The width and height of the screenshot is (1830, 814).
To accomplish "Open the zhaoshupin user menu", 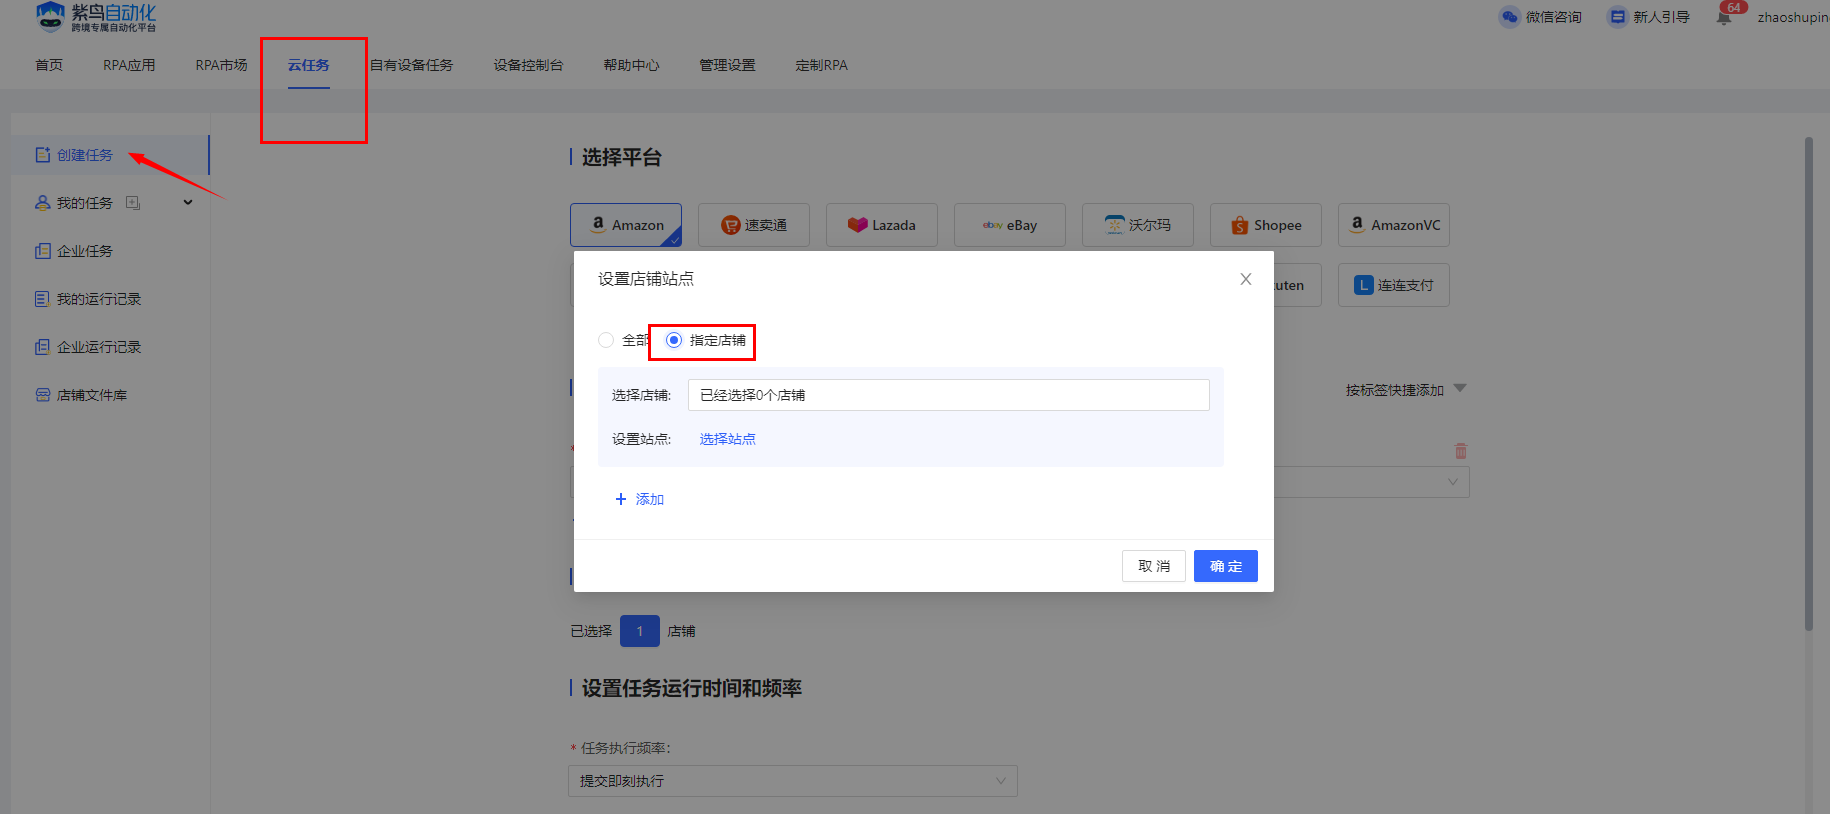I will (1793, 17).
